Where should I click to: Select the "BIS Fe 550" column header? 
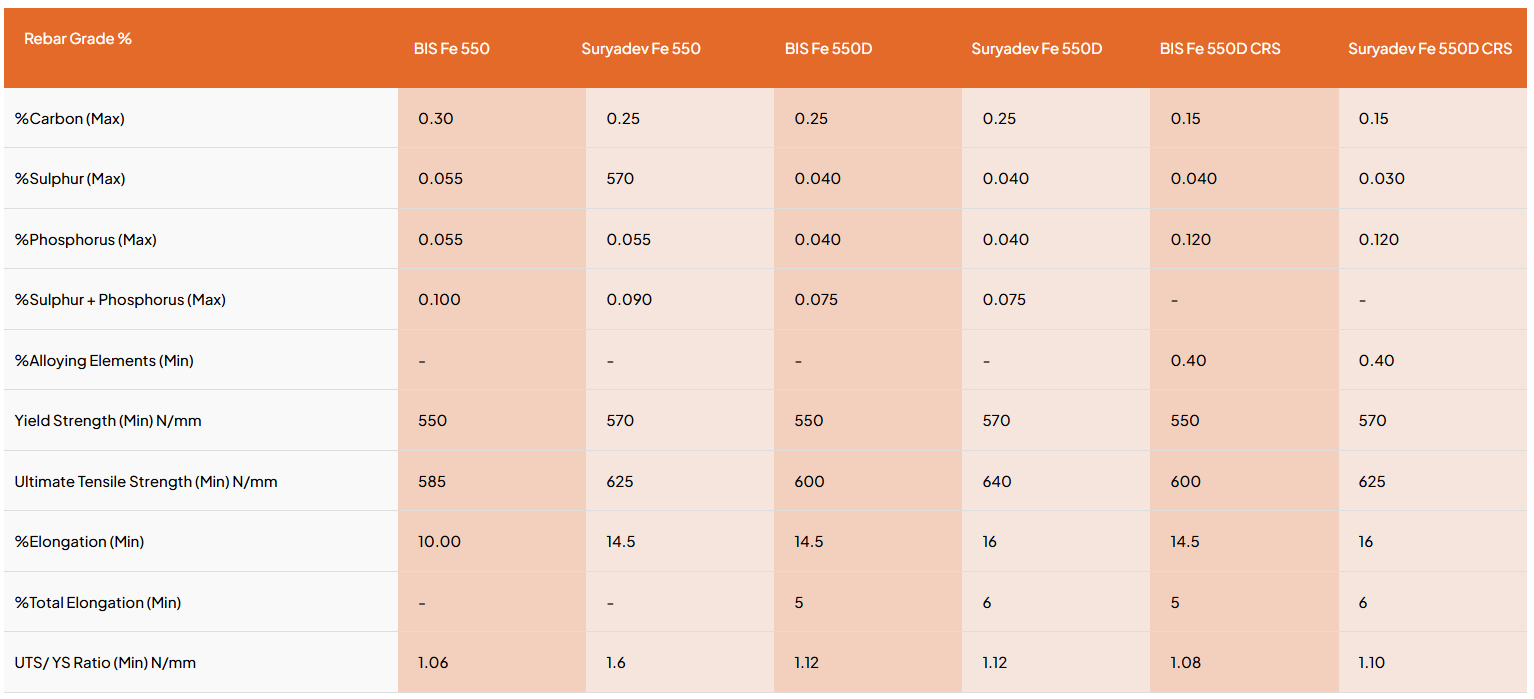[x=452, y=49]
